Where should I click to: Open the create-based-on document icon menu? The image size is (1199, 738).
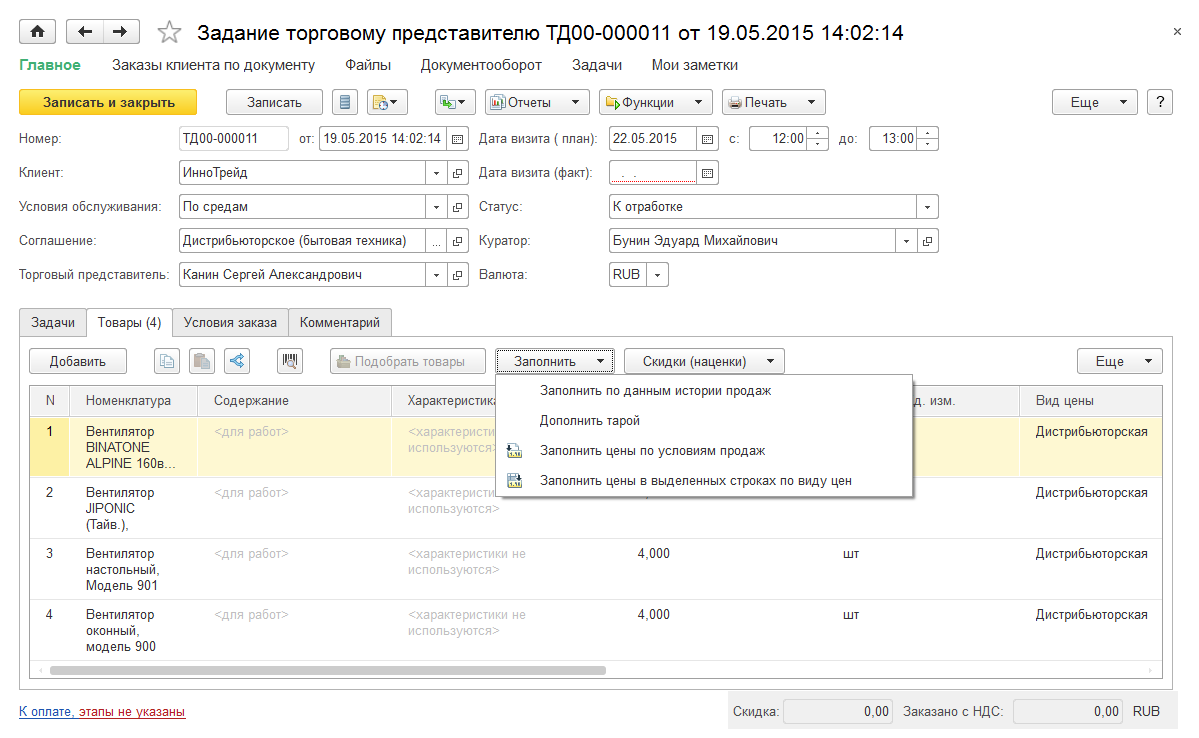pos(387,102)
